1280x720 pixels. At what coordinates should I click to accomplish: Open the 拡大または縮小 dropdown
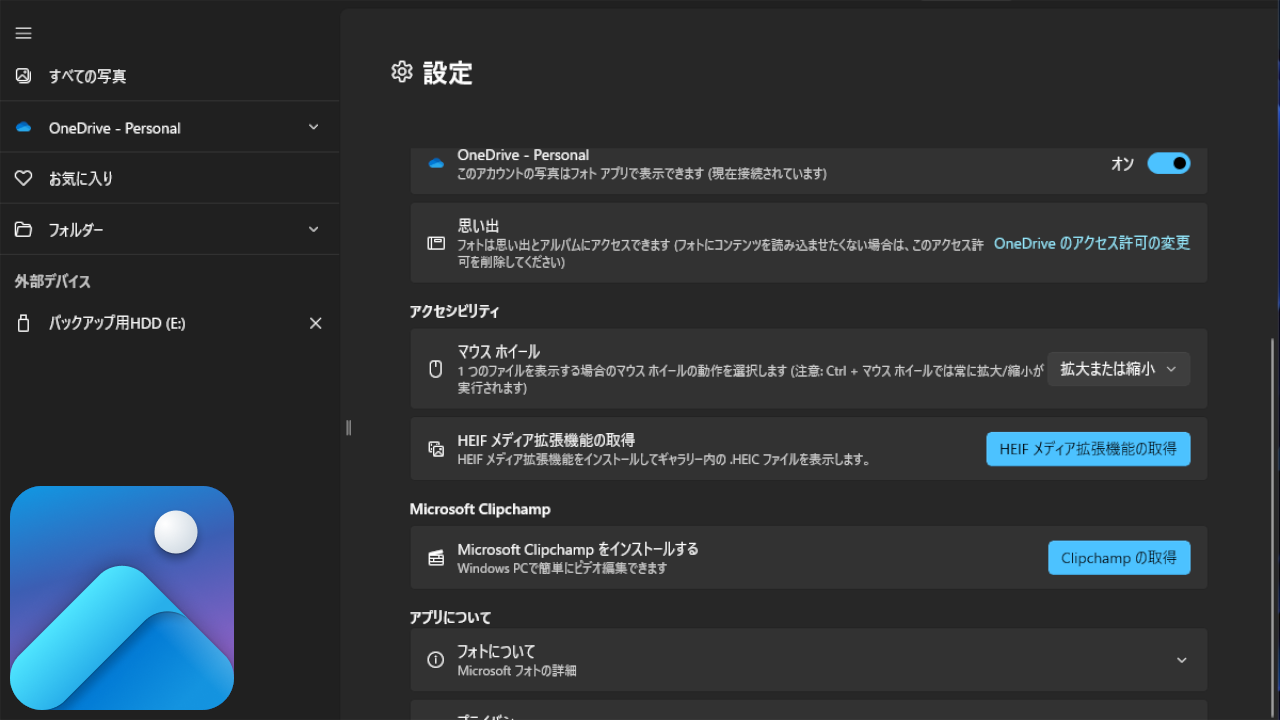pyautogui.click(x=1119, y=369)
